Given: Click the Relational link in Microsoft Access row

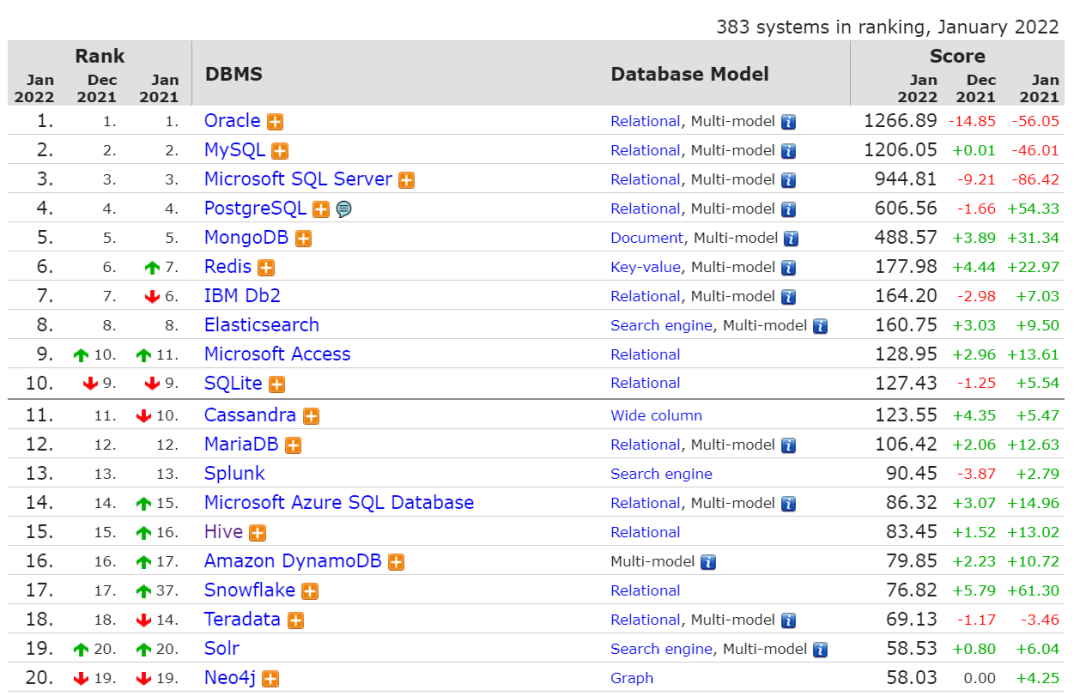Looking at the screenshot, I should coord(645,355).
